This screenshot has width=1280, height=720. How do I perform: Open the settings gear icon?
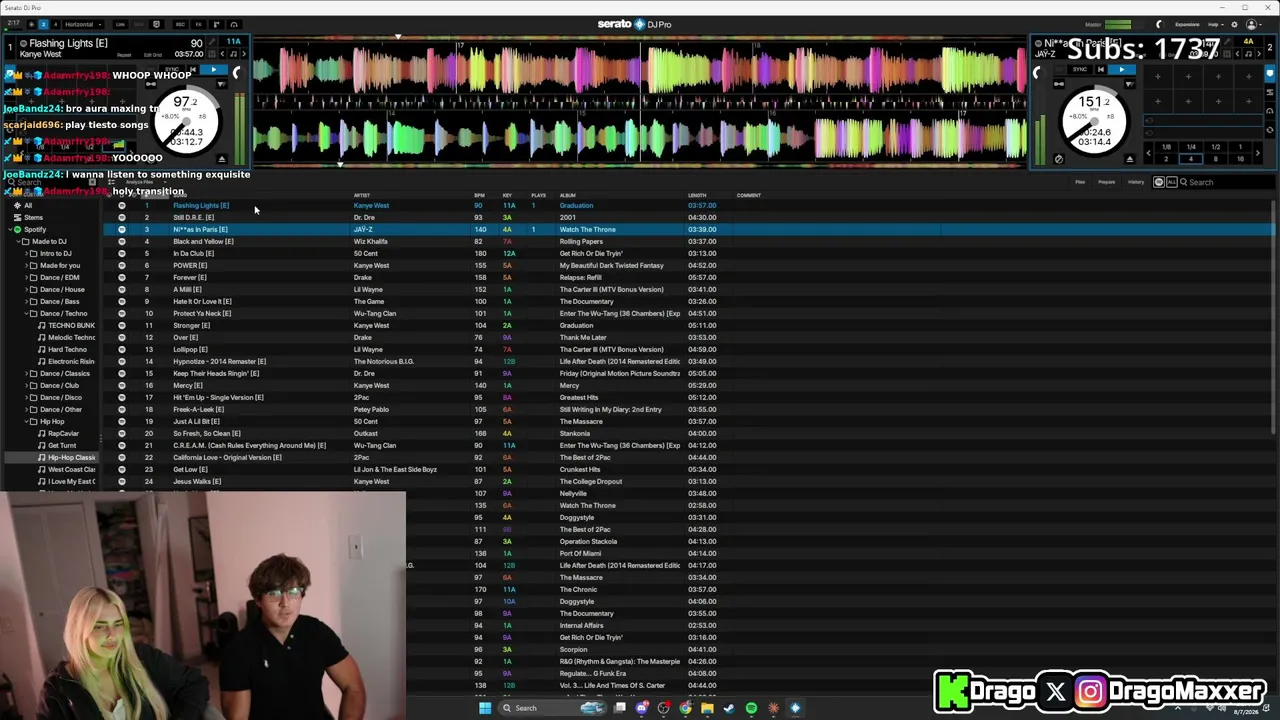pos(1233,24)
